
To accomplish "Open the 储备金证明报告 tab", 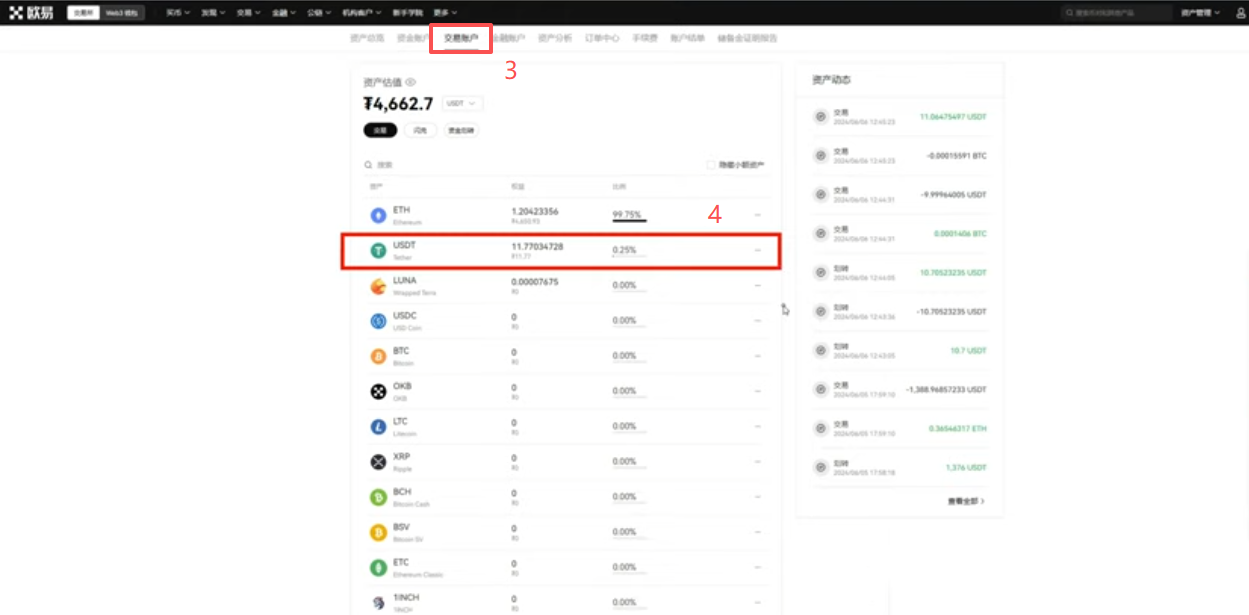I will (747, 38).
